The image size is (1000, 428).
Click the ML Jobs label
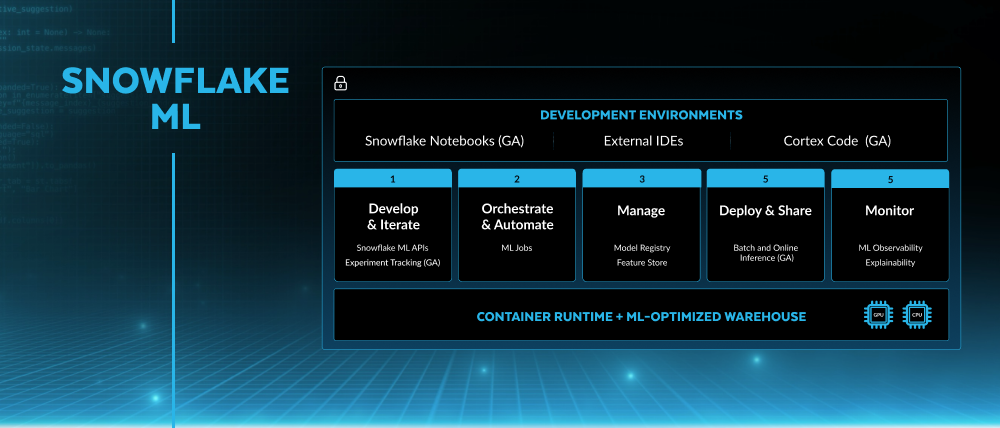(517, 248)
